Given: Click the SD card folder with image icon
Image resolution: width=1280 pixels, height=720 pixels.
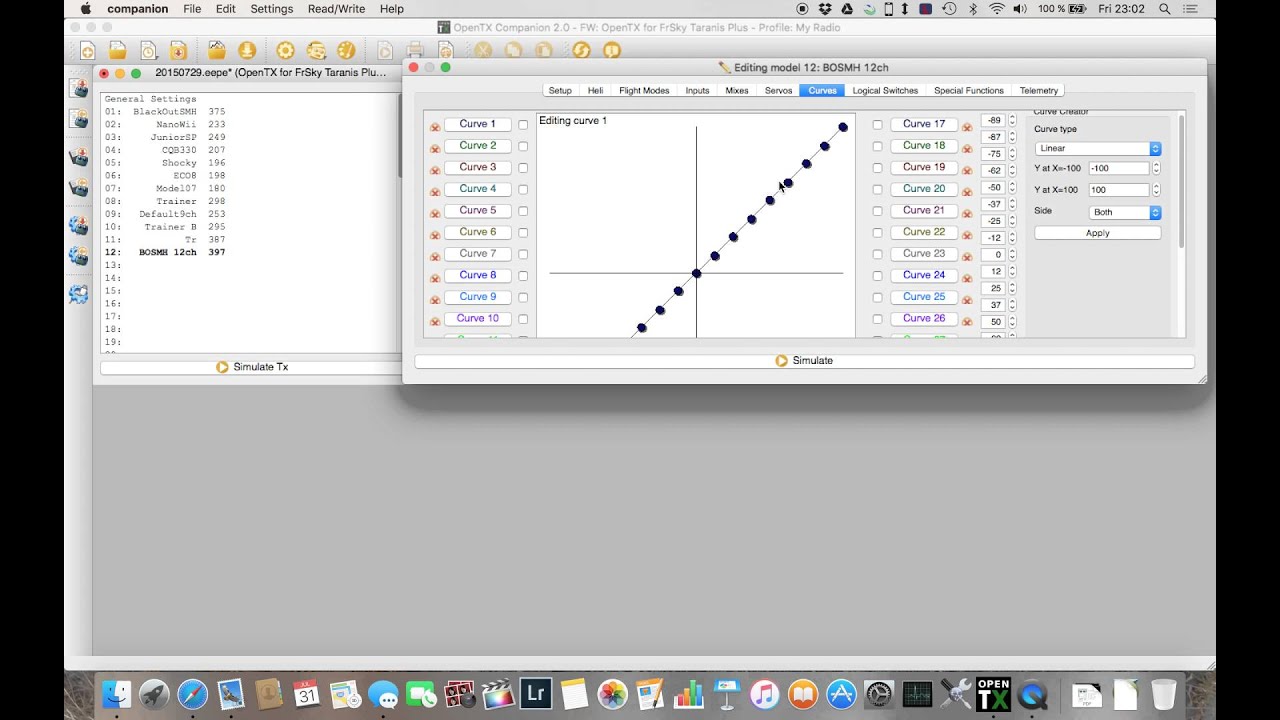Looking at the screenshot, I should [216, 50].
